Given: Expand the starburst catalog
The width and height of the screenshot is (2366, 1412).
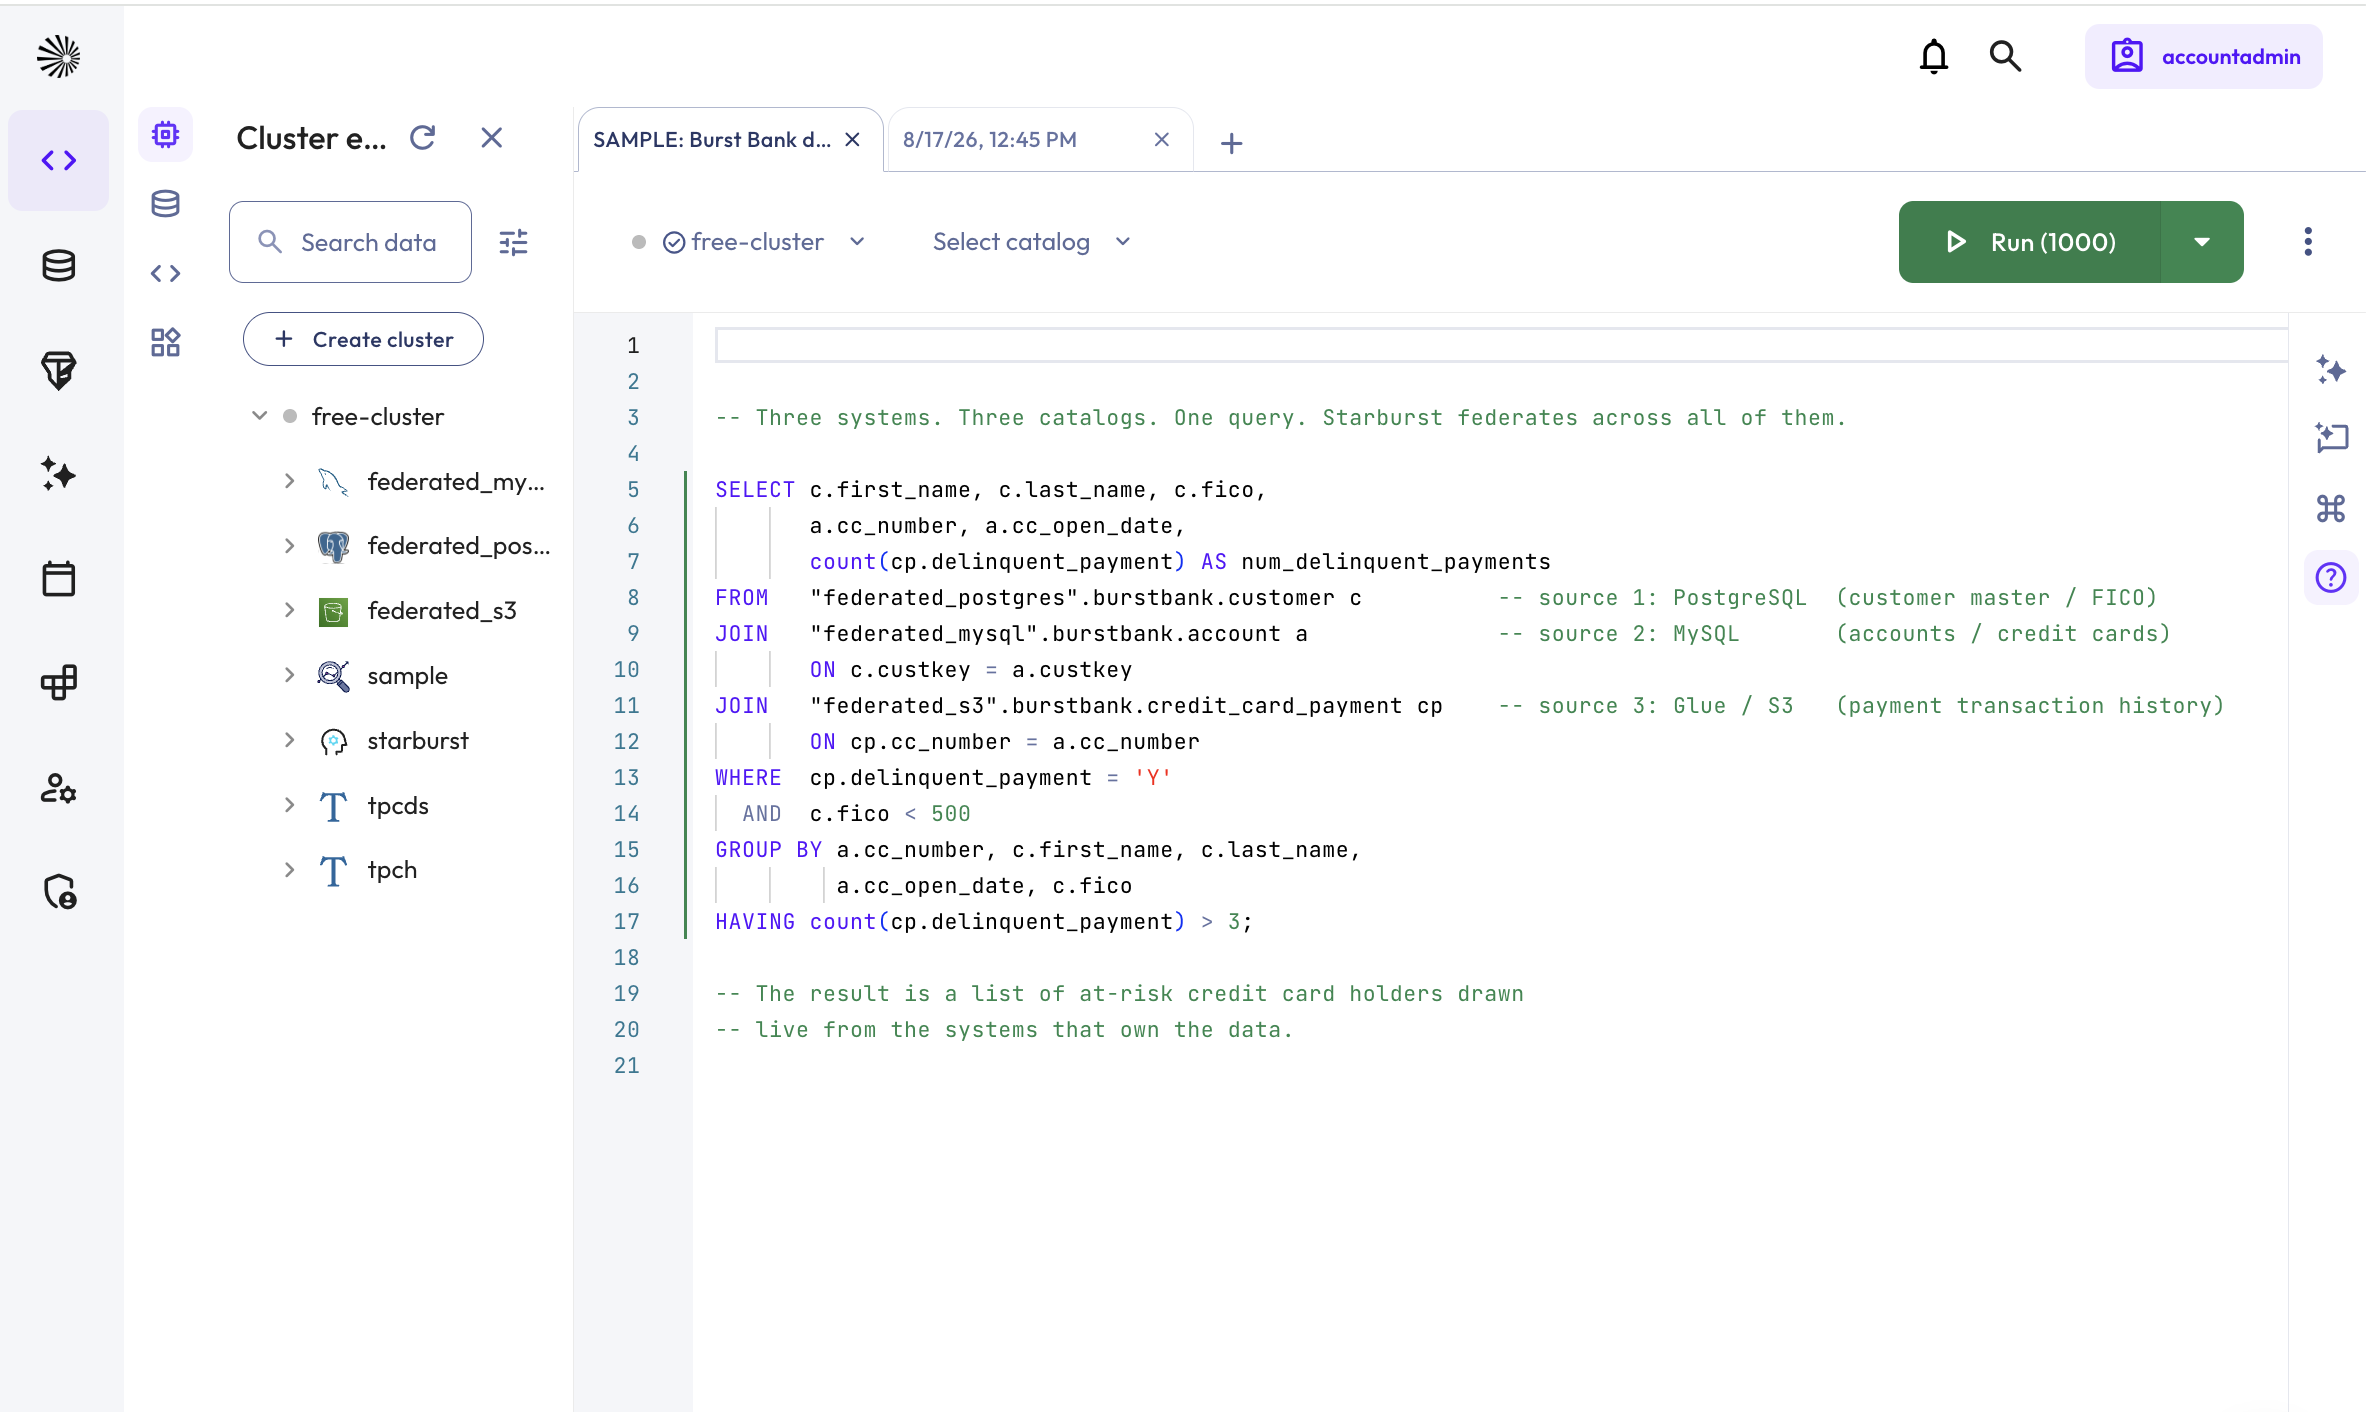Looking at the screenshot, I should pyautogui.click(x=289, y=741).
